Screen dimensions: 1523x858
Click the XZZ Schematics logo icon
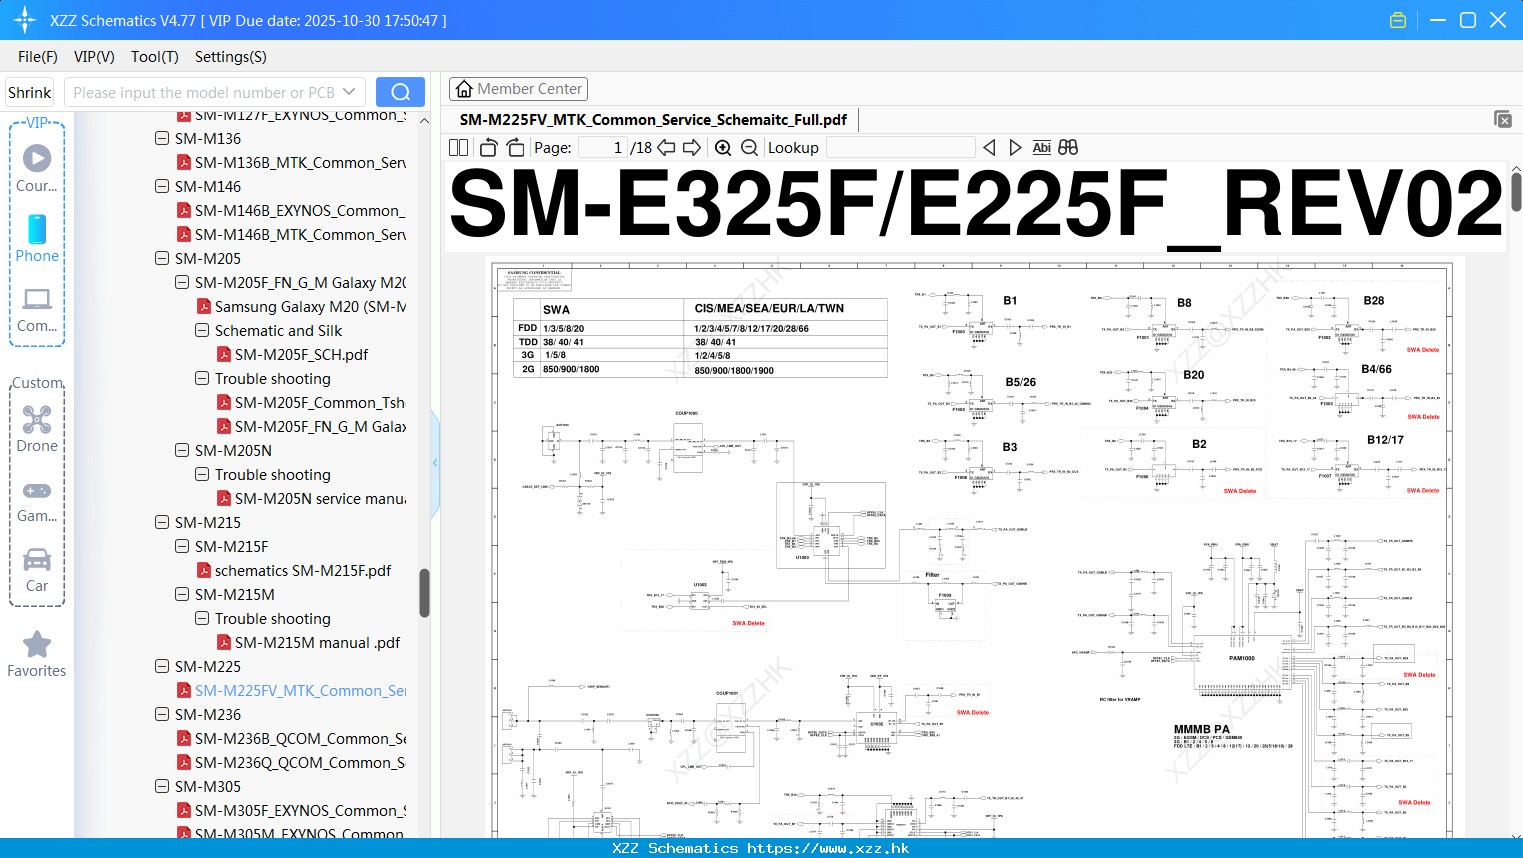[24, 20]
